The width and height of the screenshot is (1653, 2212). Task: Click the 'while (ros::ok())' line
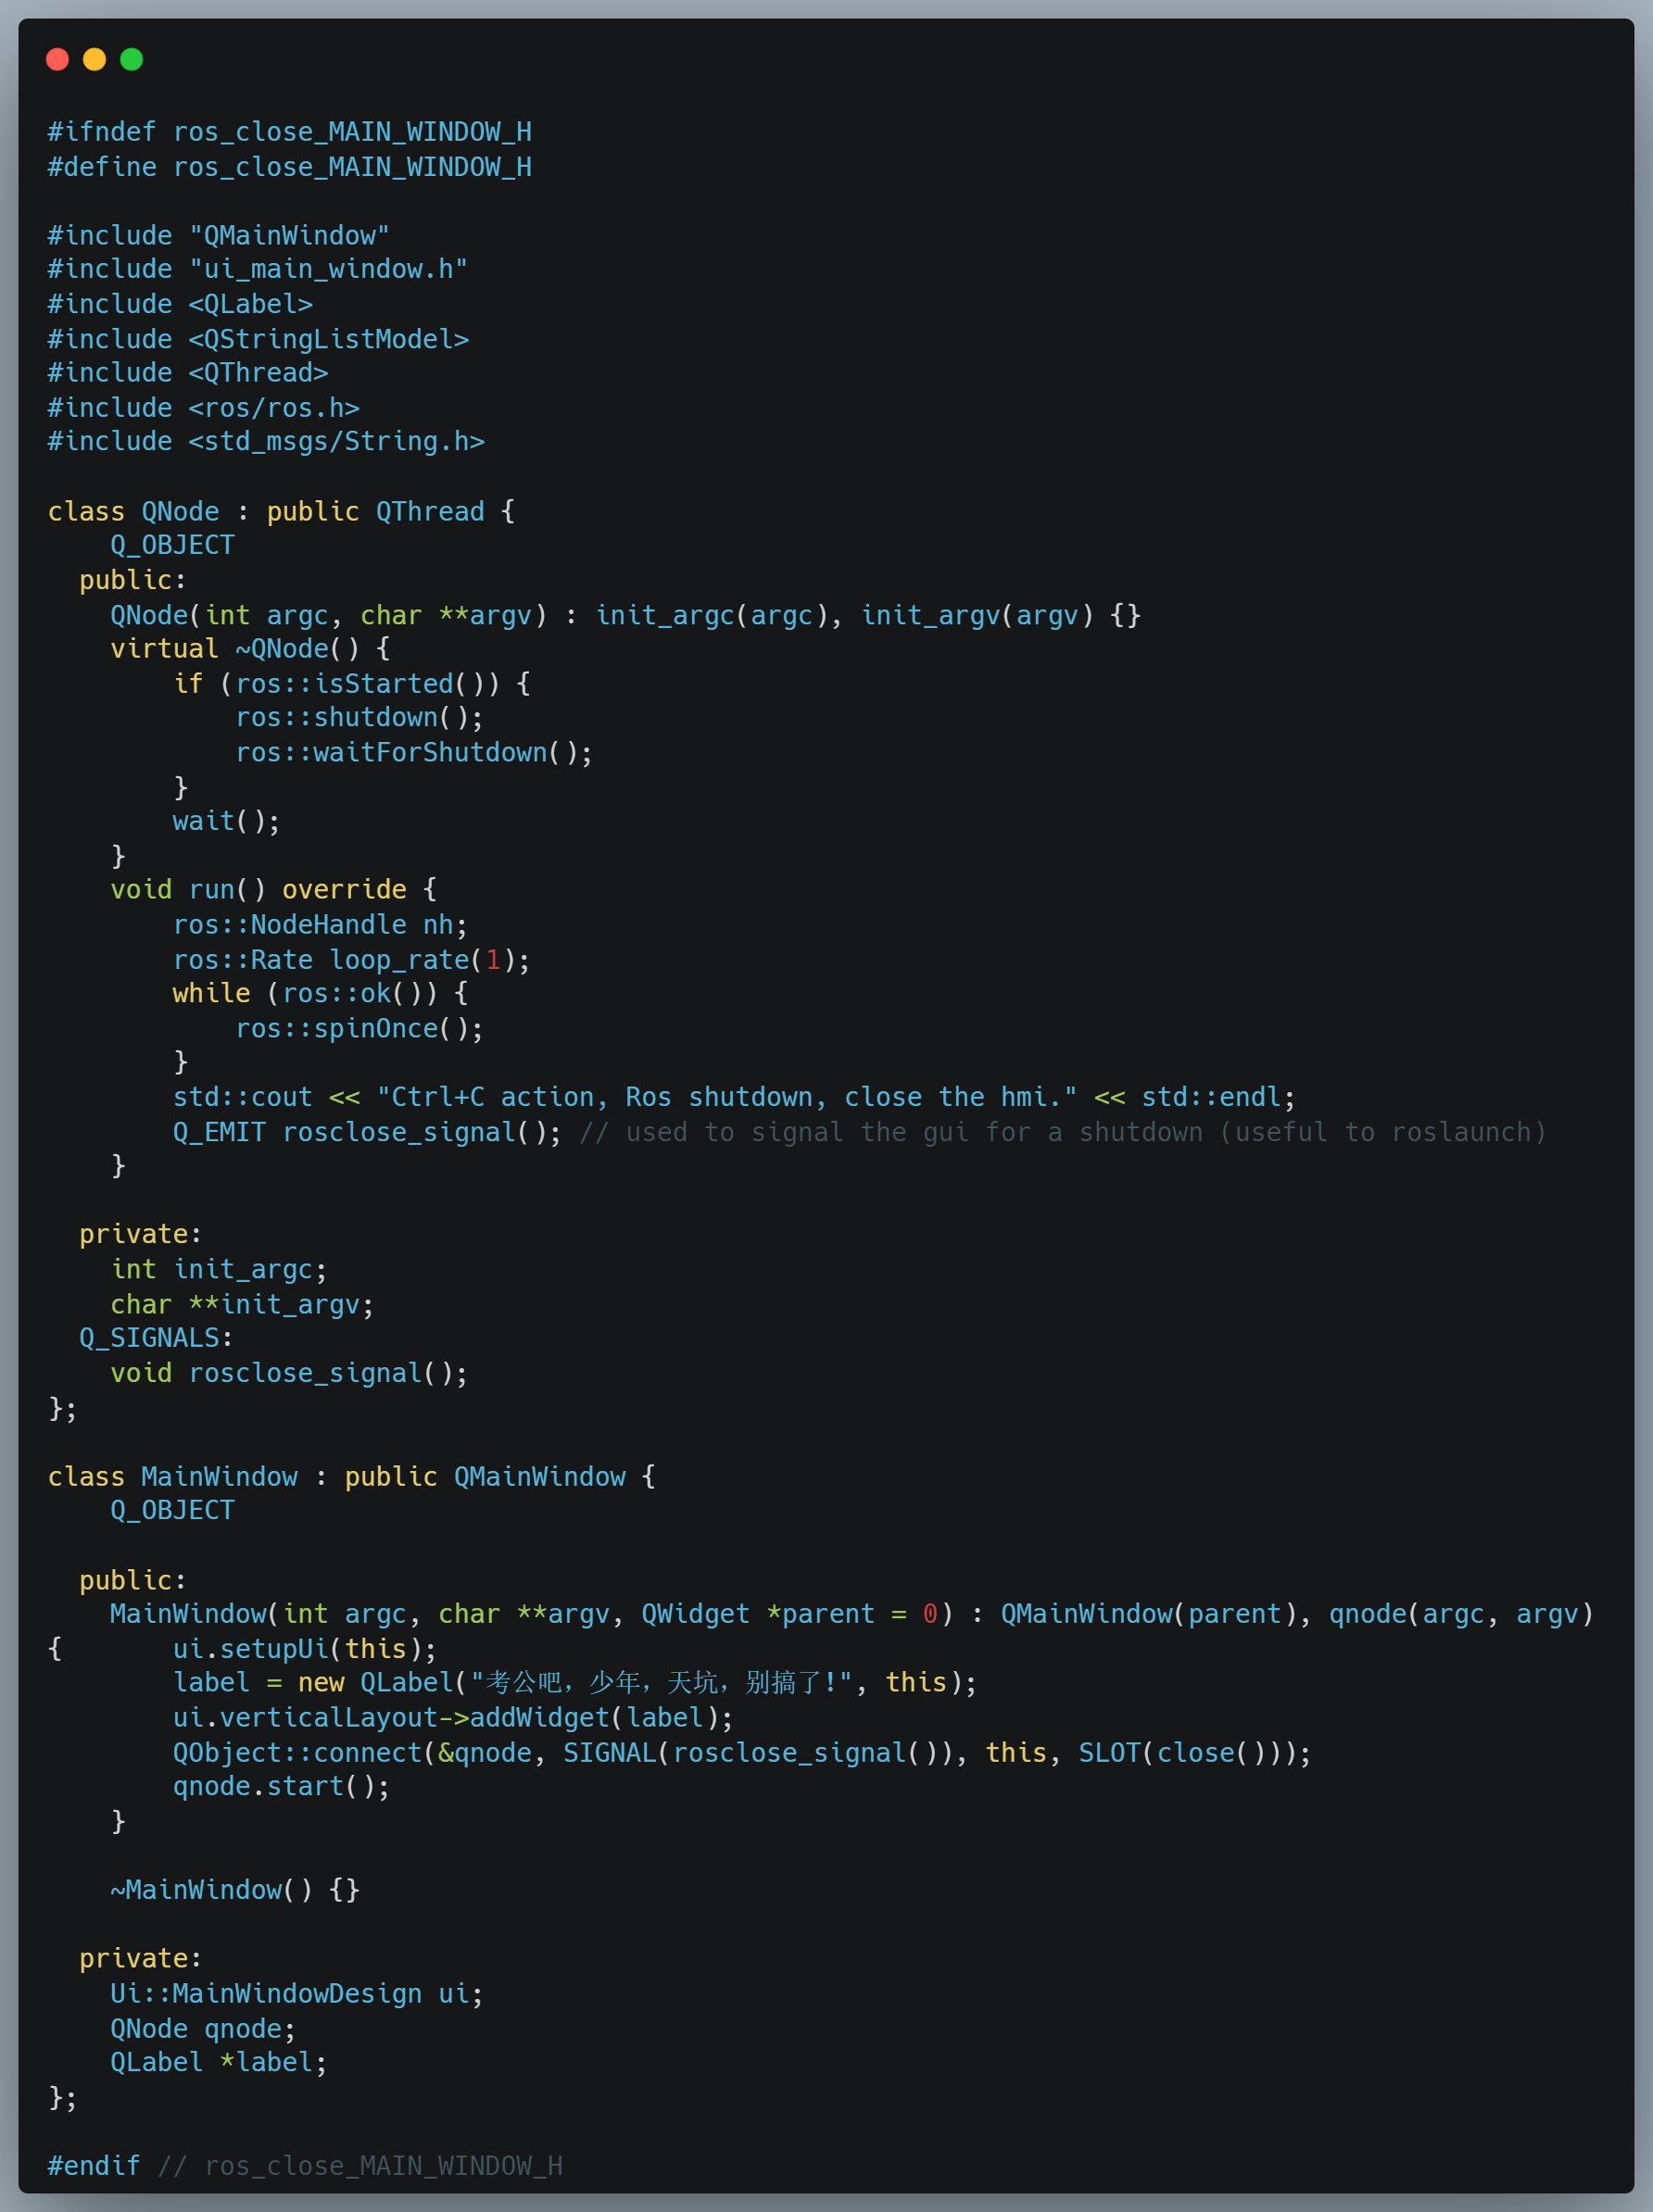(321, 994)
